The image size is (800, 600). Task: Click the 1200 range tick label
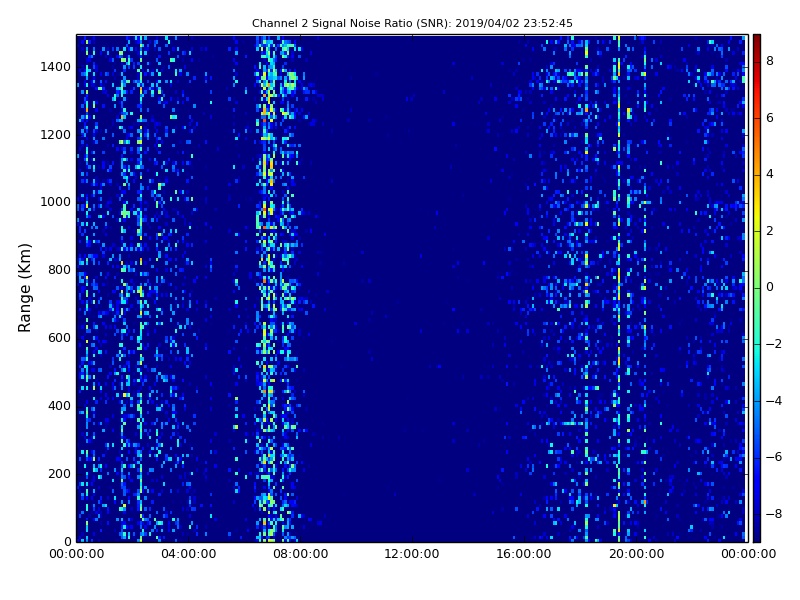(x=56, y=135)
